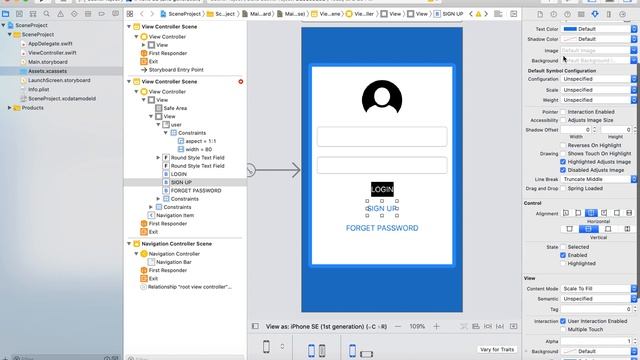Go back in the editor history
The height and width of the screenshot is (360, 640).
[x=142, y=14]
